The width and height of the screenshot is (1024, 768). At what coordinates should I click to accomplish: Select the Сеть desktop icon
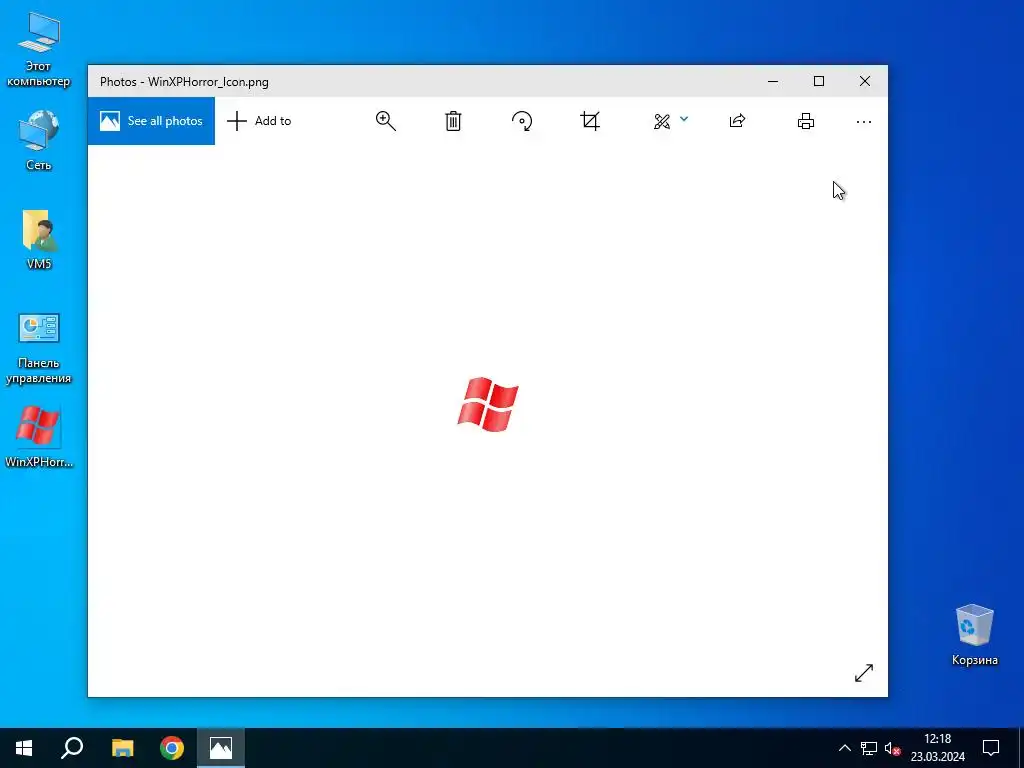click(x=39, y=140)
